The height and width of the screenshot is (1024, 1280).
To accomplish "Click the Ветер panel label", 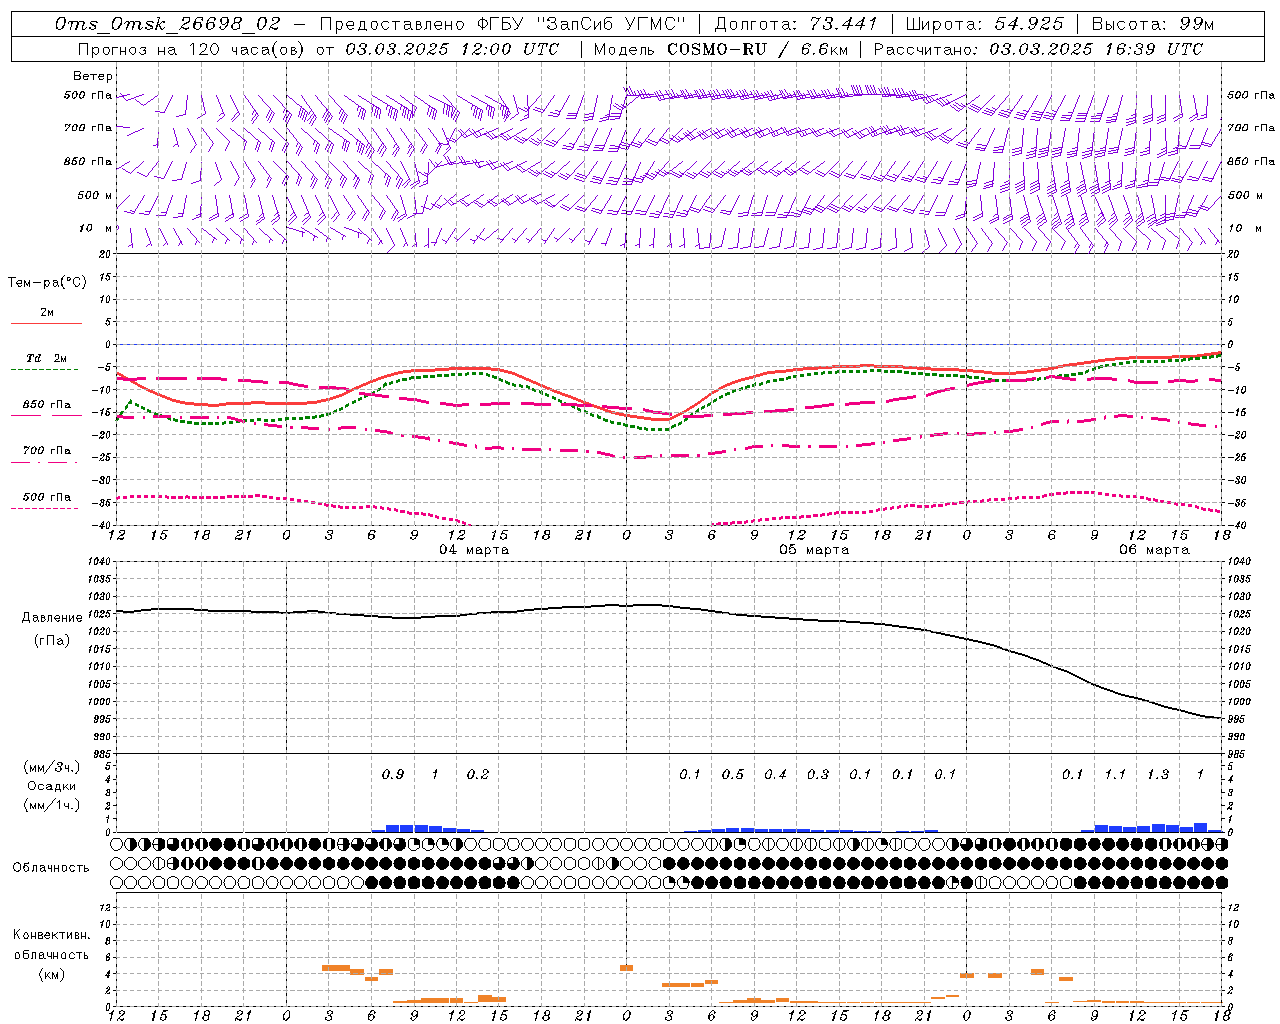I will (x=93, y=76).
